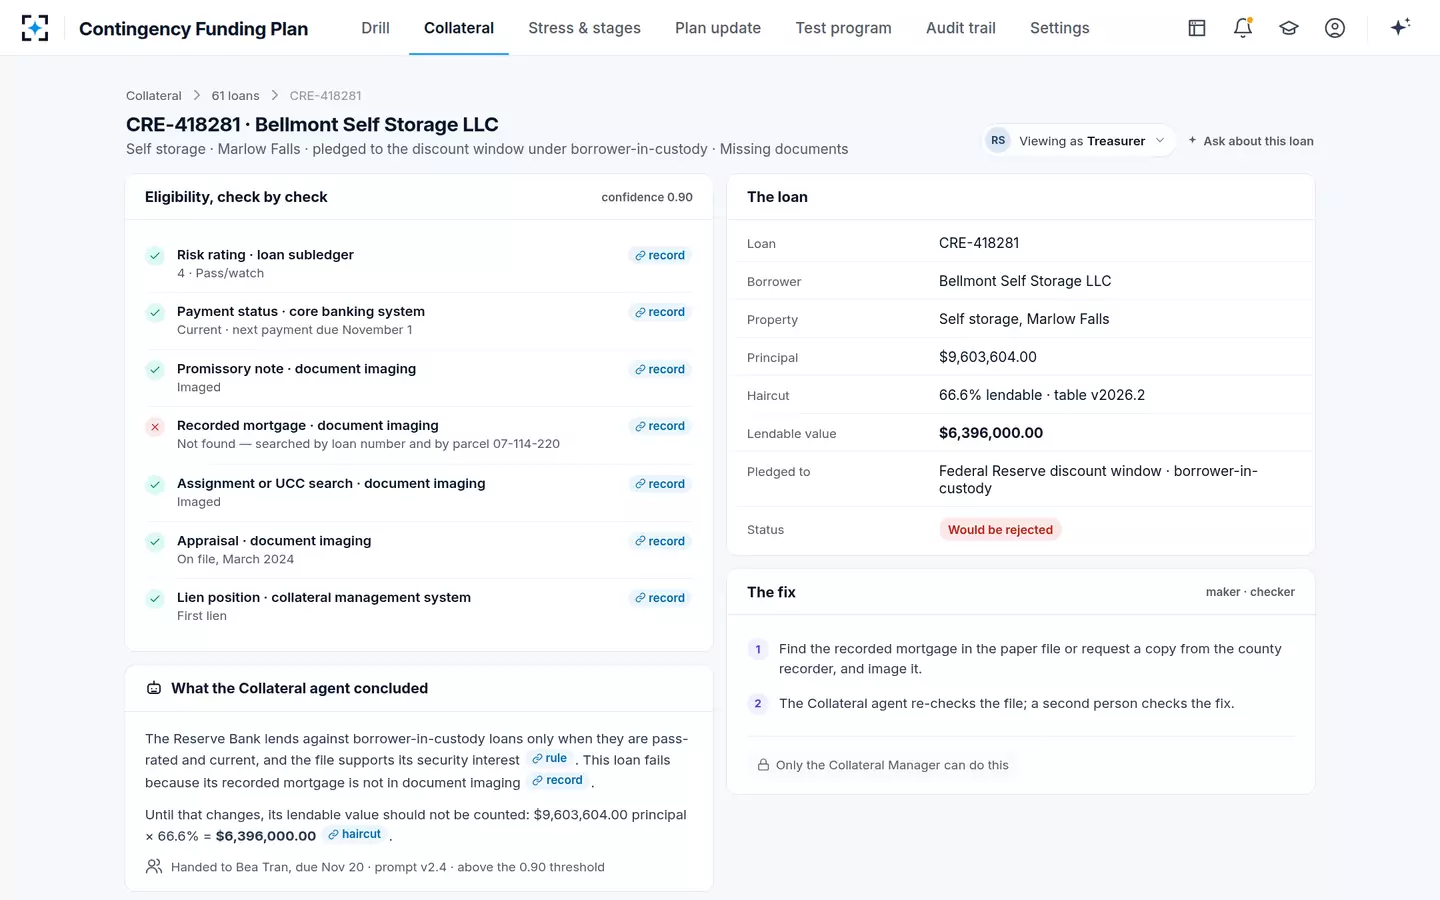Open the user account profile icon

click(x=1335, y=28)
